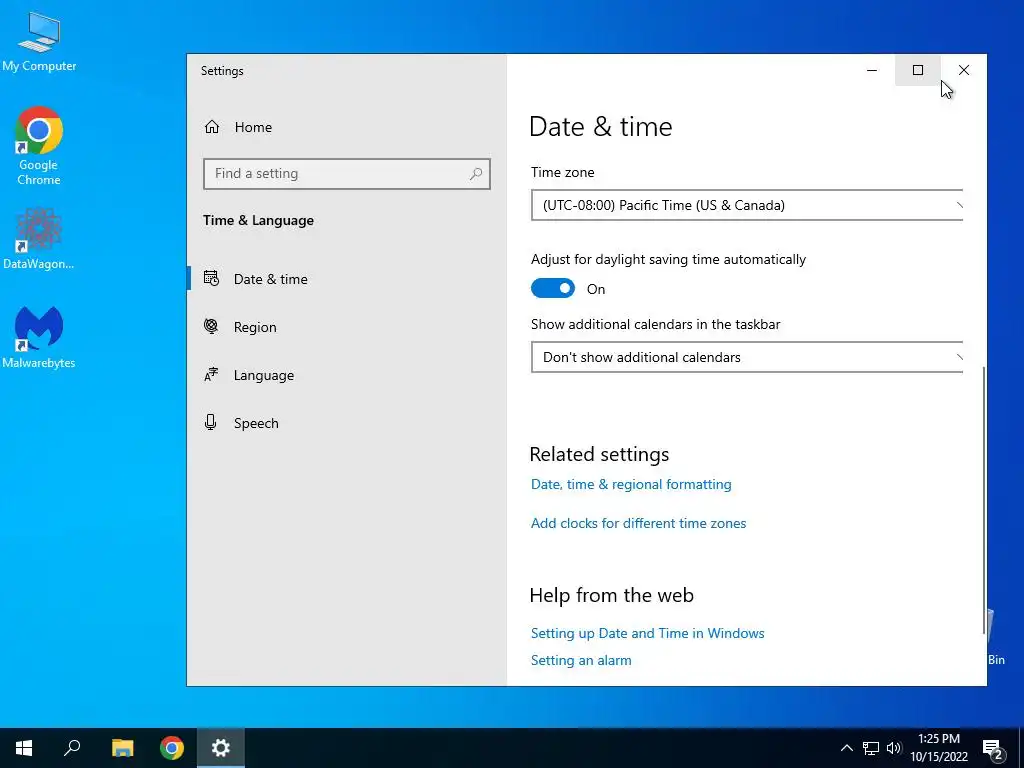This screenshot has width=1024, height=768.
Task: Click the Find a setting search box
Action: (347, 174)
